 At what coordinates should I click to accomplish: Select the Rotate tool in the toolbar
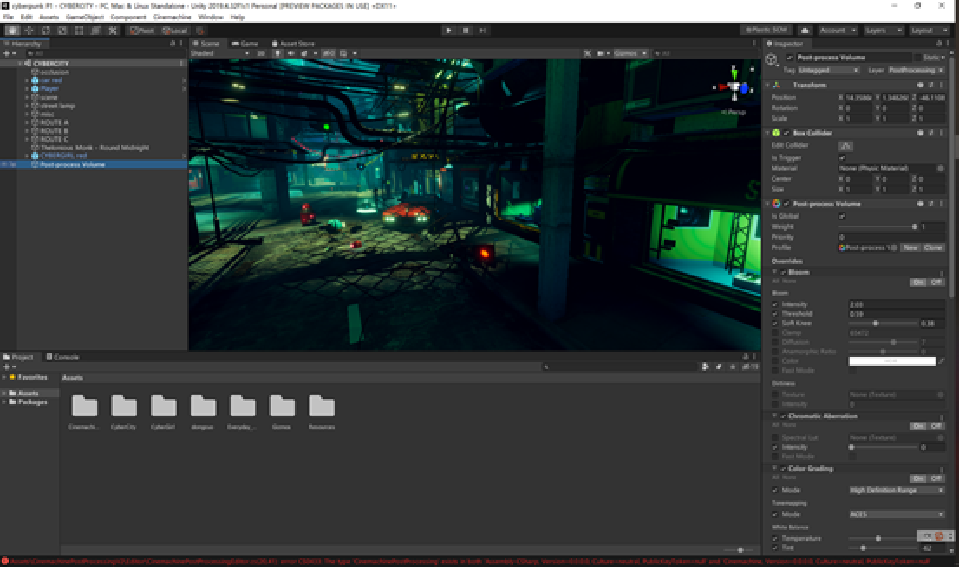[x=46, y=30]
